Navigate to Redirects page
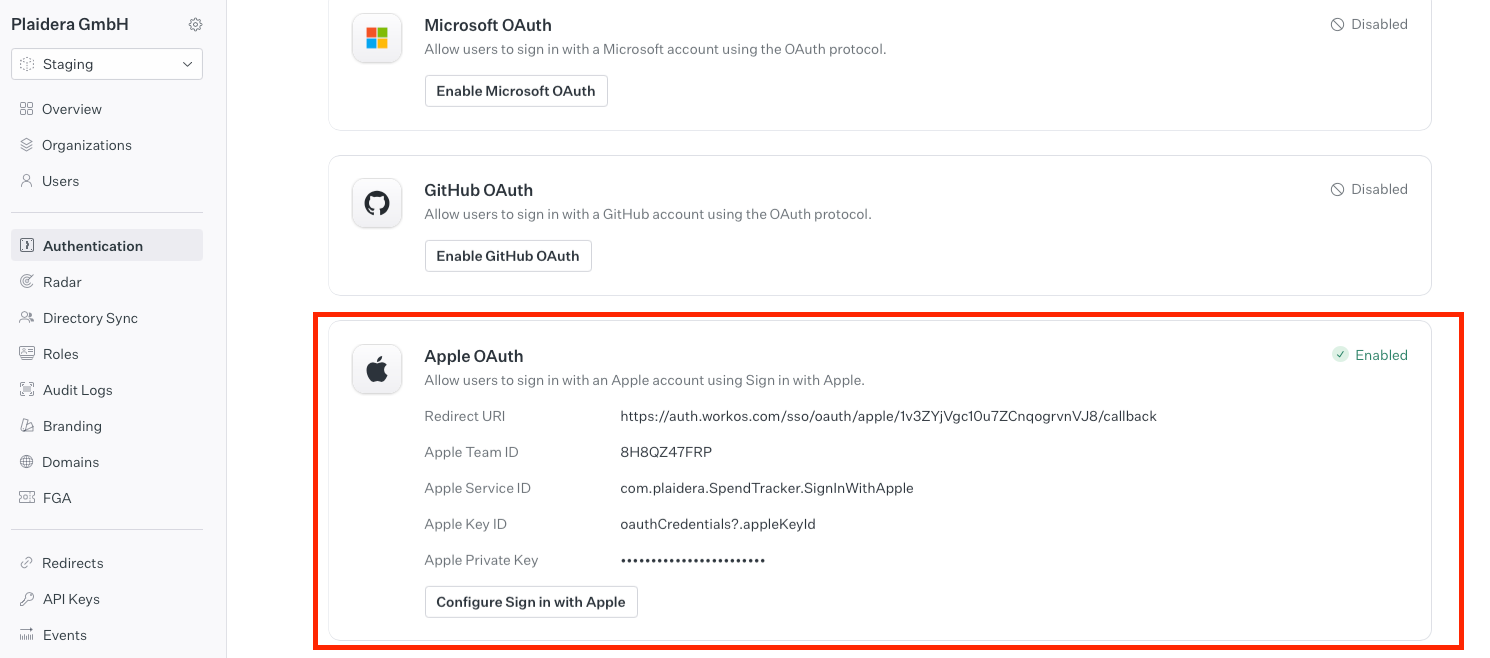Viewport: 1490px width, 658px height. [x=72, y=563]
